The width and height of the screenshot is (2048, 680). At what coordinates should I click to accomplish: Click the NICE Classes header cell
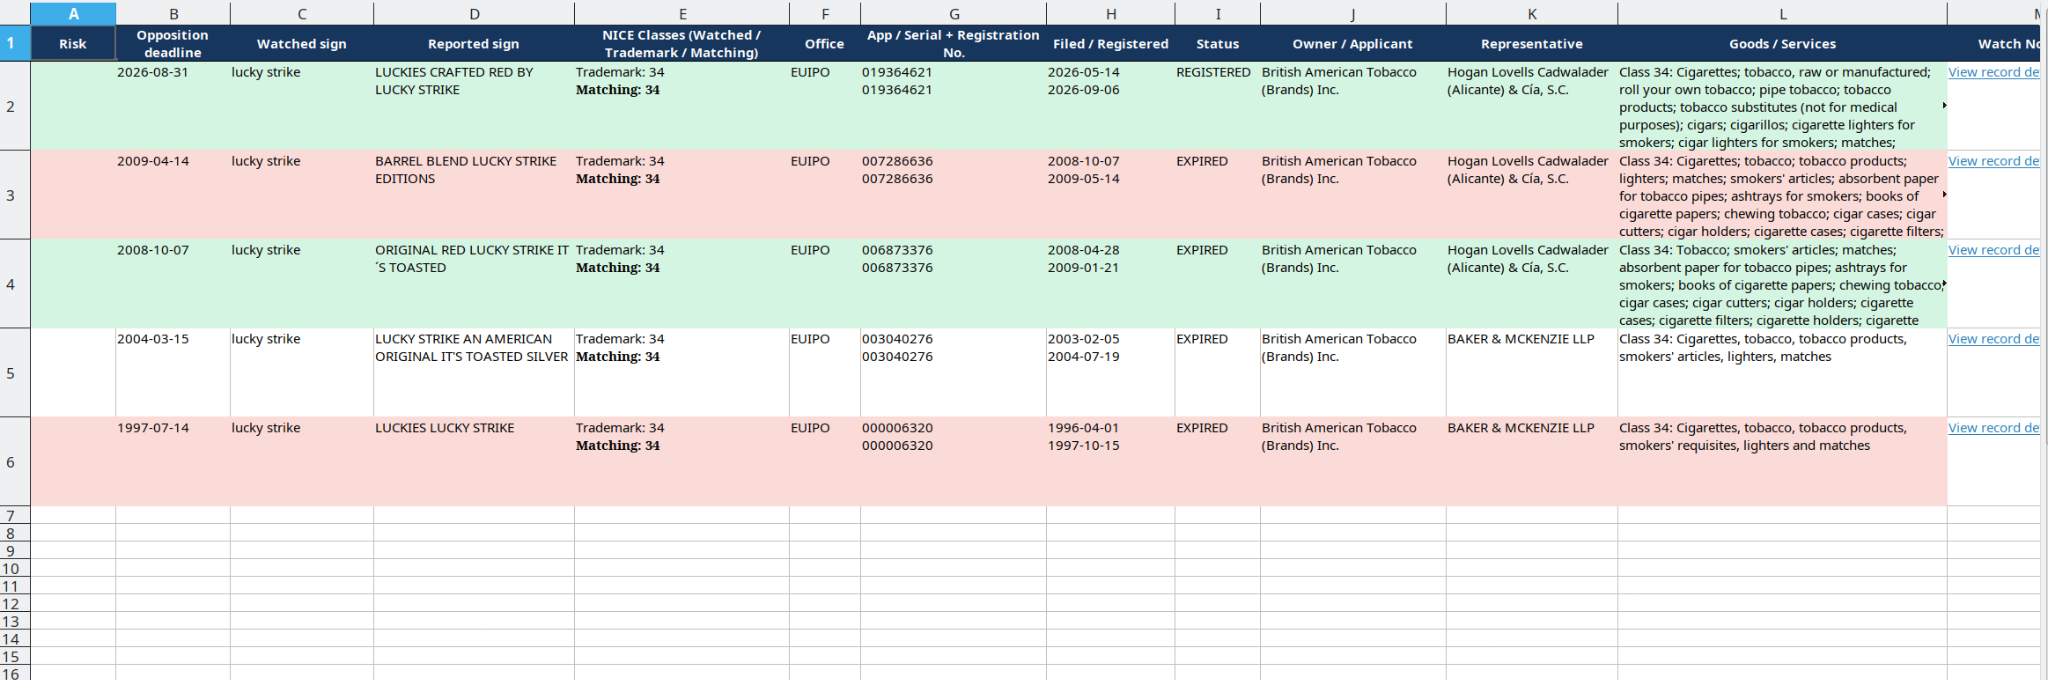point(682,44)
